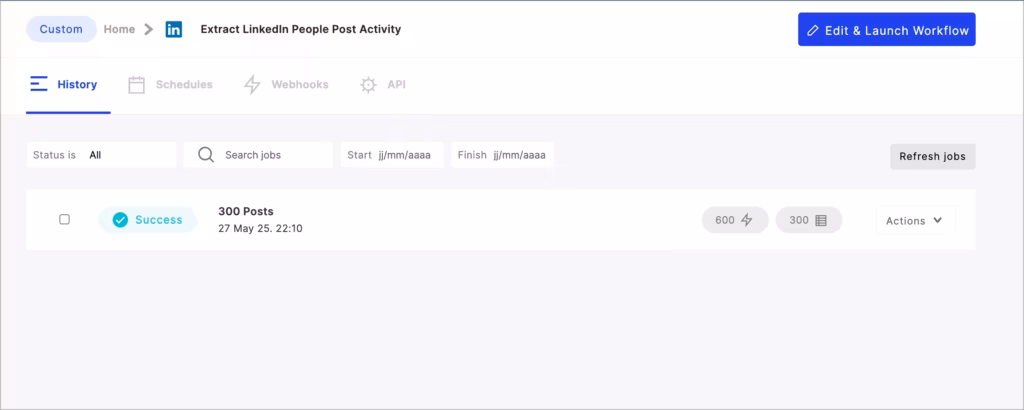Click Extract LinkedIn People Post Activity title
Image resolution: width=1024 pixels, height=410 pixels.
pyautogui.click(x=300, y=29)
